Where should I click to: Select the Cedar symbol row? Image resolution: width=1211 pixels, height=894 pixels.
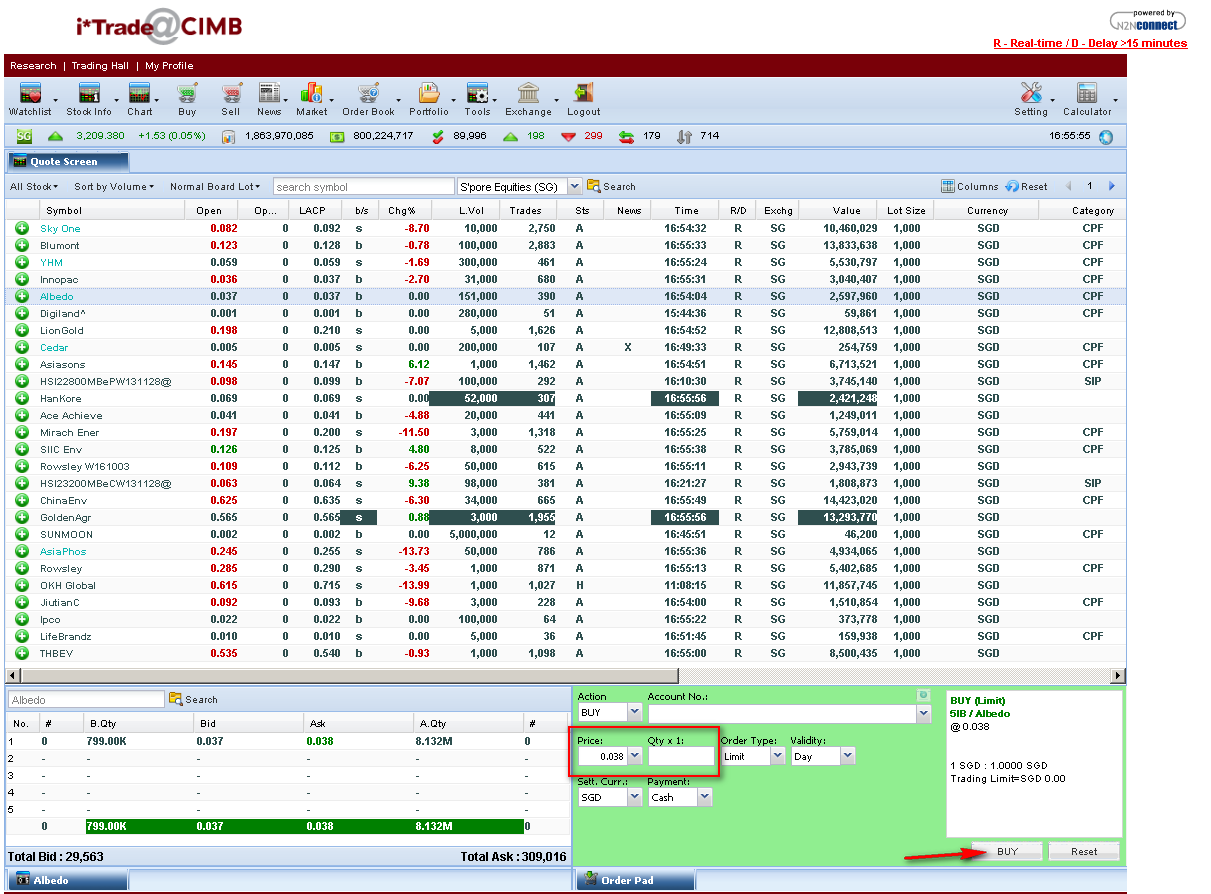(54, 347)
